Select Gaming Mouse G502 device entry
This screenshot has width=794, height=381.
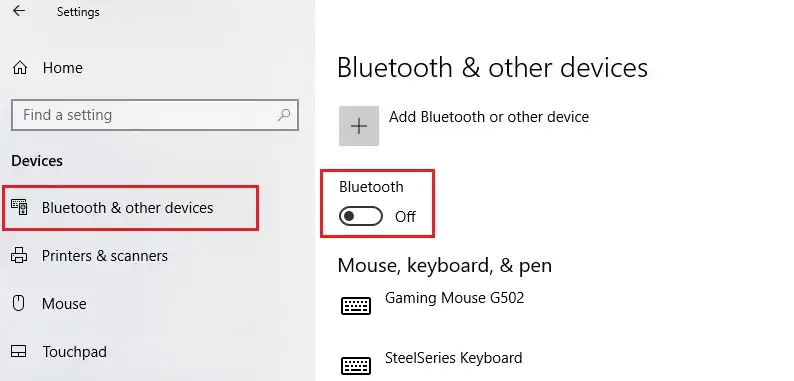click(x=454, y=297)
